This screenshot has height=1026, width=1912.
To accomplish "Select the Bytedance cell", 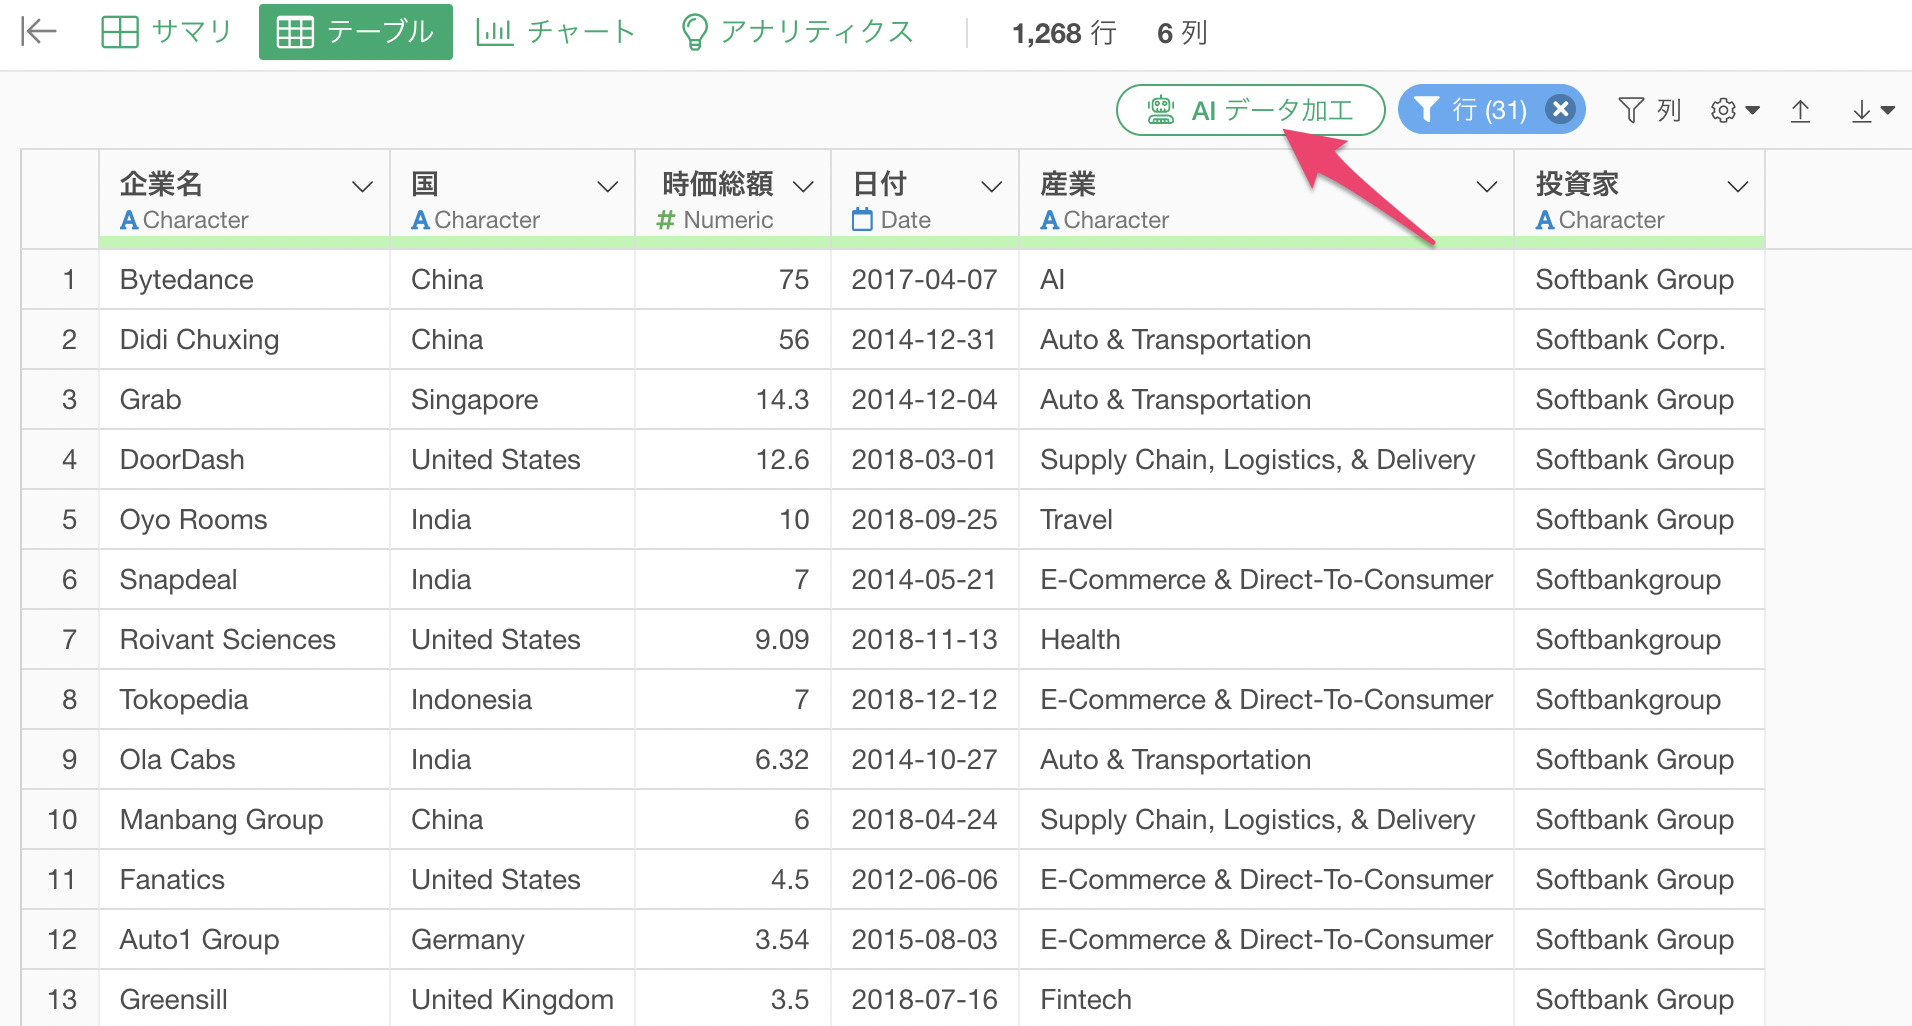I will click(244, 280).
